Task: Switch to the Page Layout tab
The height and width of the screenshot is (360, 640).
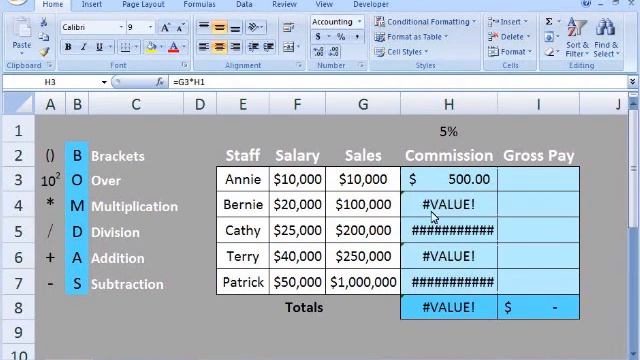Action: [x=143, y=4]
